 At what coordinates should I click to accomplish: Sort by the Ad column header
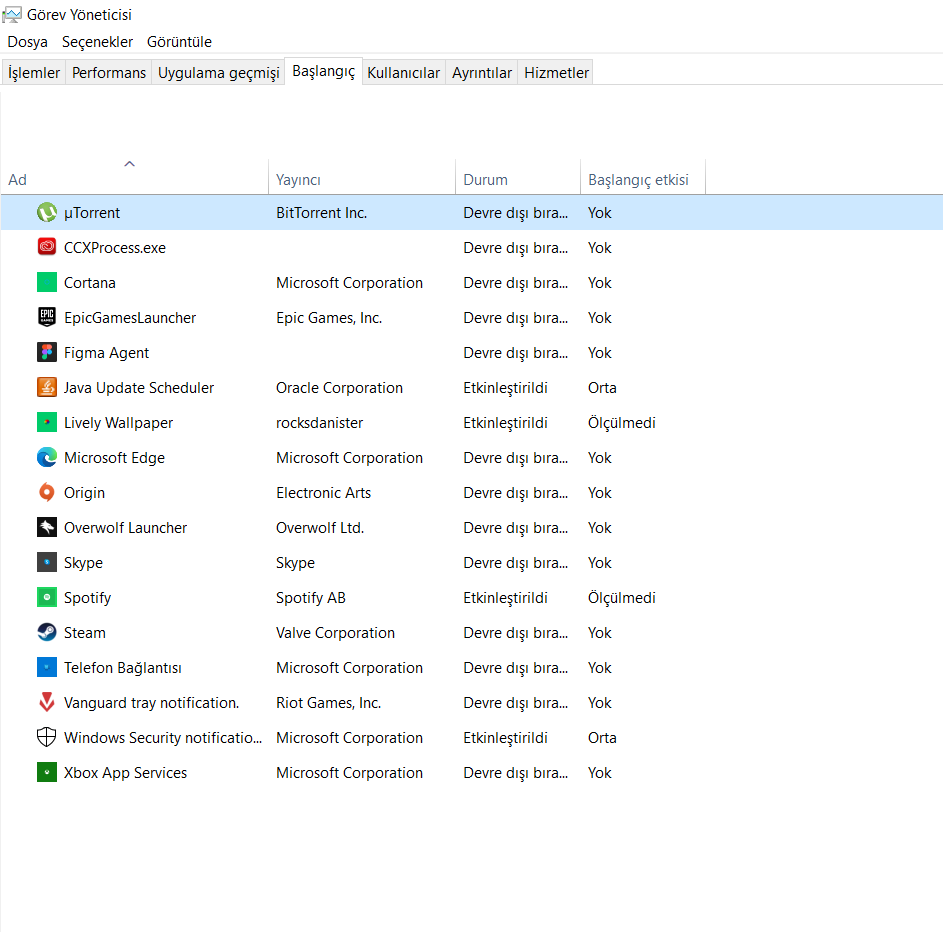tap(135, 177)
